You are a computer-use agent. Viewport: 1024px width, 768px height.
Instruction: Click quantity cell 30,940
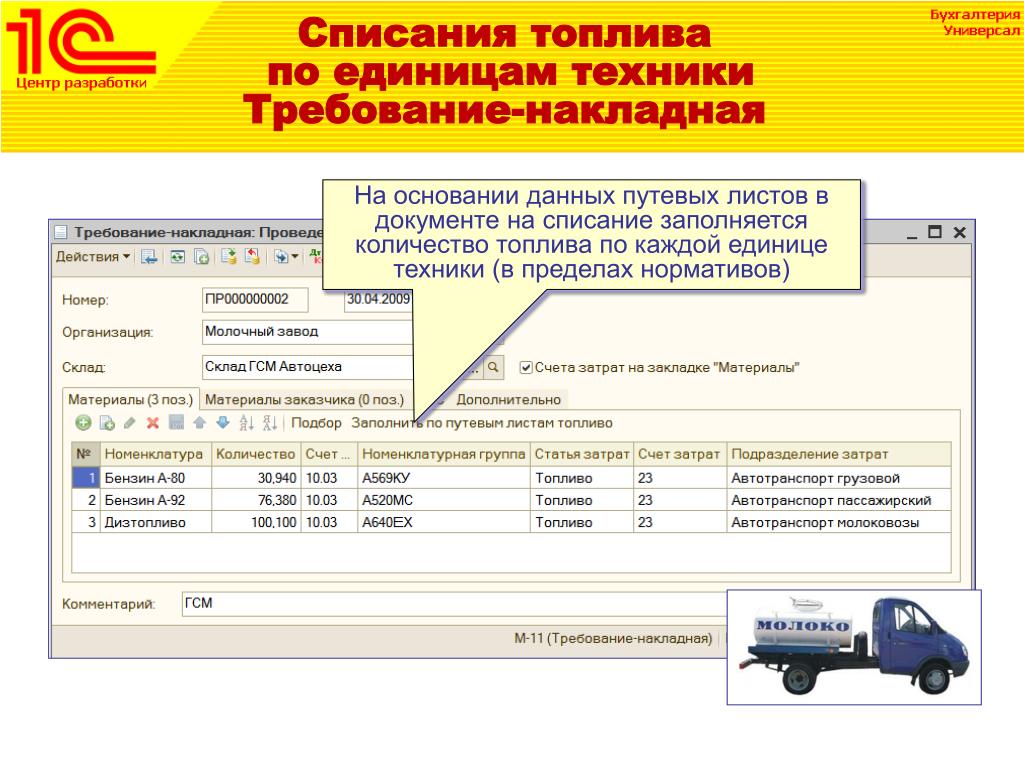click(x=256, y=478)
